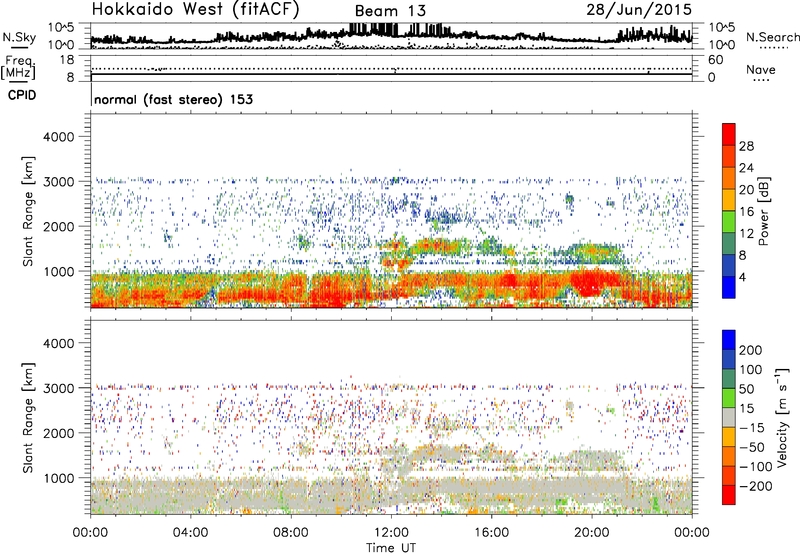Click 'normal (fast stereo) 153' text

point(173,99)
